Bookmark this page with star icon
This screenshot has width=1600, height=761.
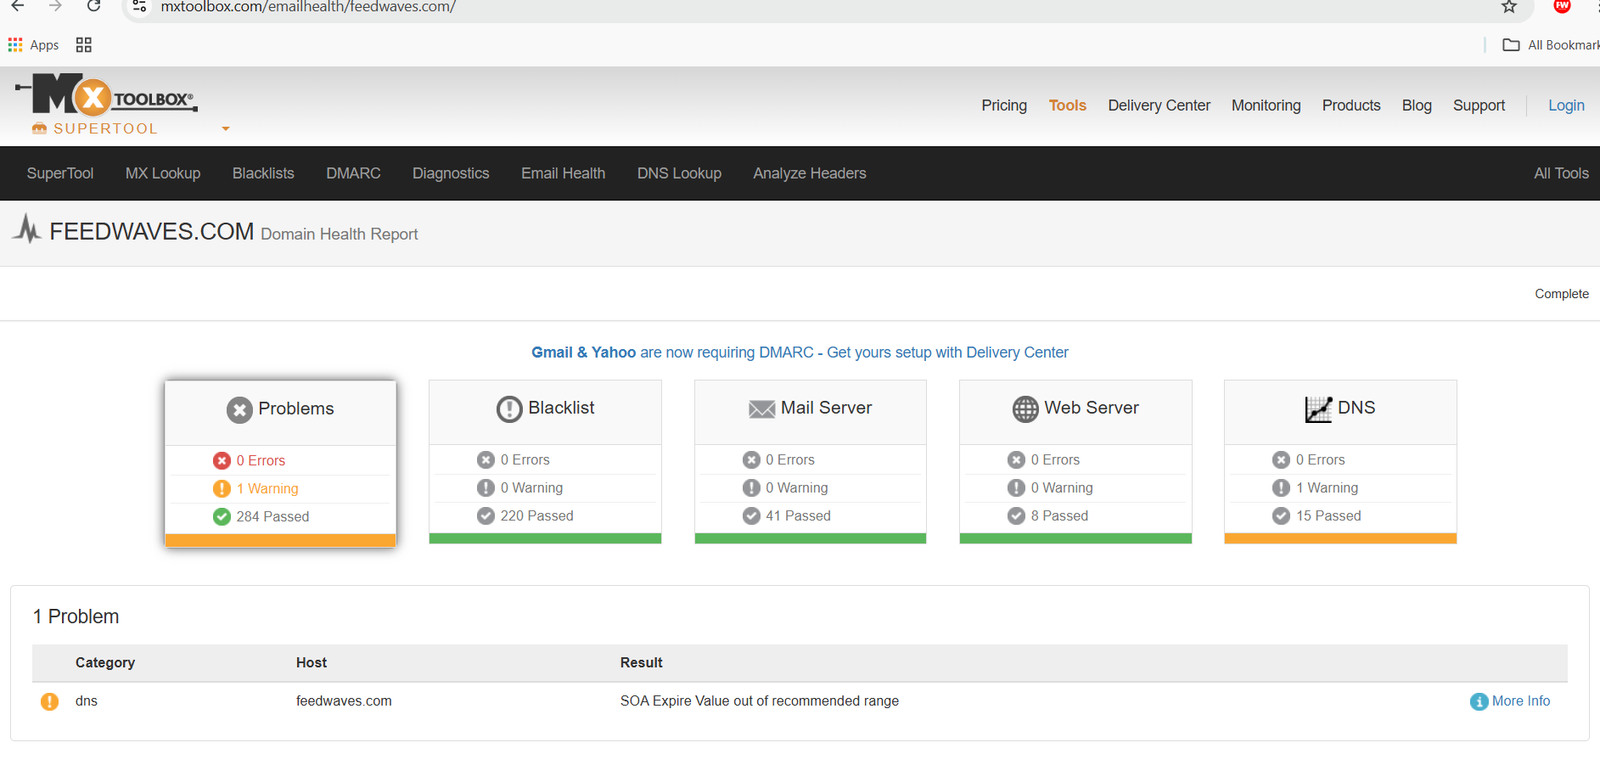pyautogui.click(x=1509, y=7)
